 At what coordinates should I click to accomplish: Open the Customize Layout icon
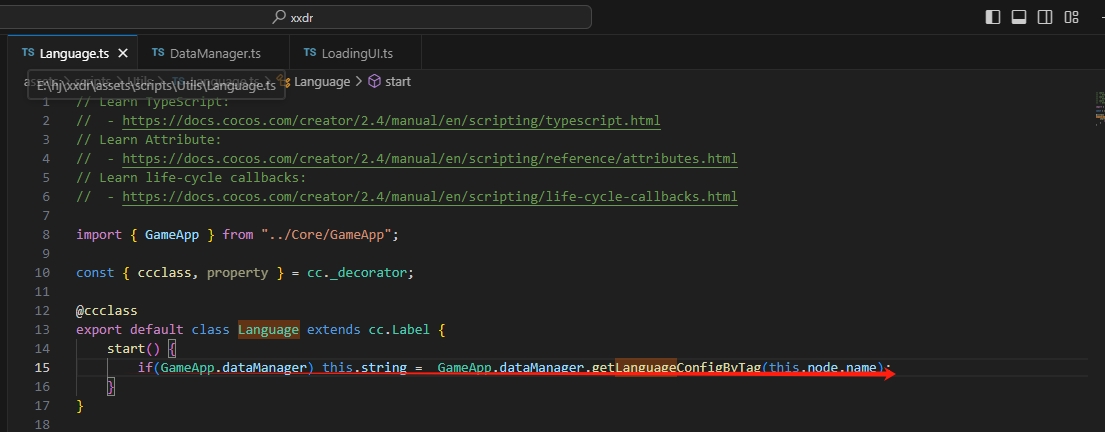(x=1071, y=17)
